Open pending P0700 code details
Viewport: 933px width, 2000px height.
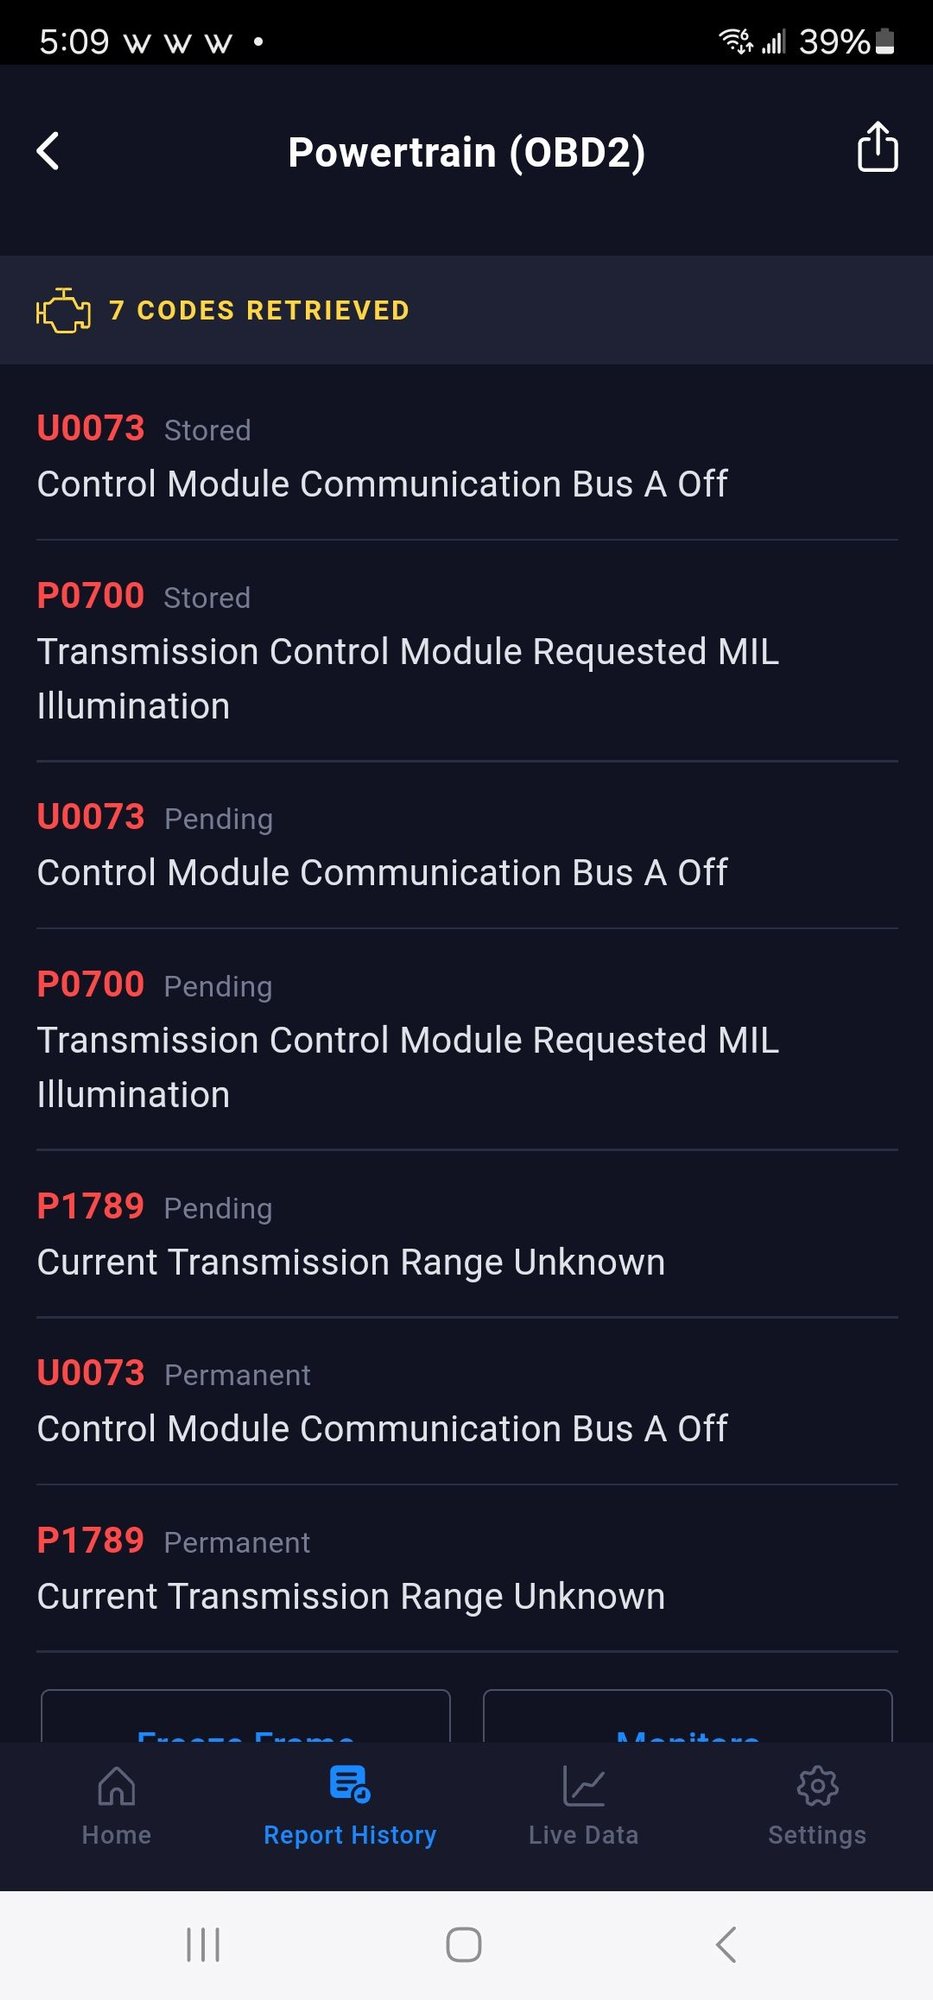[x=466, y=1040]
